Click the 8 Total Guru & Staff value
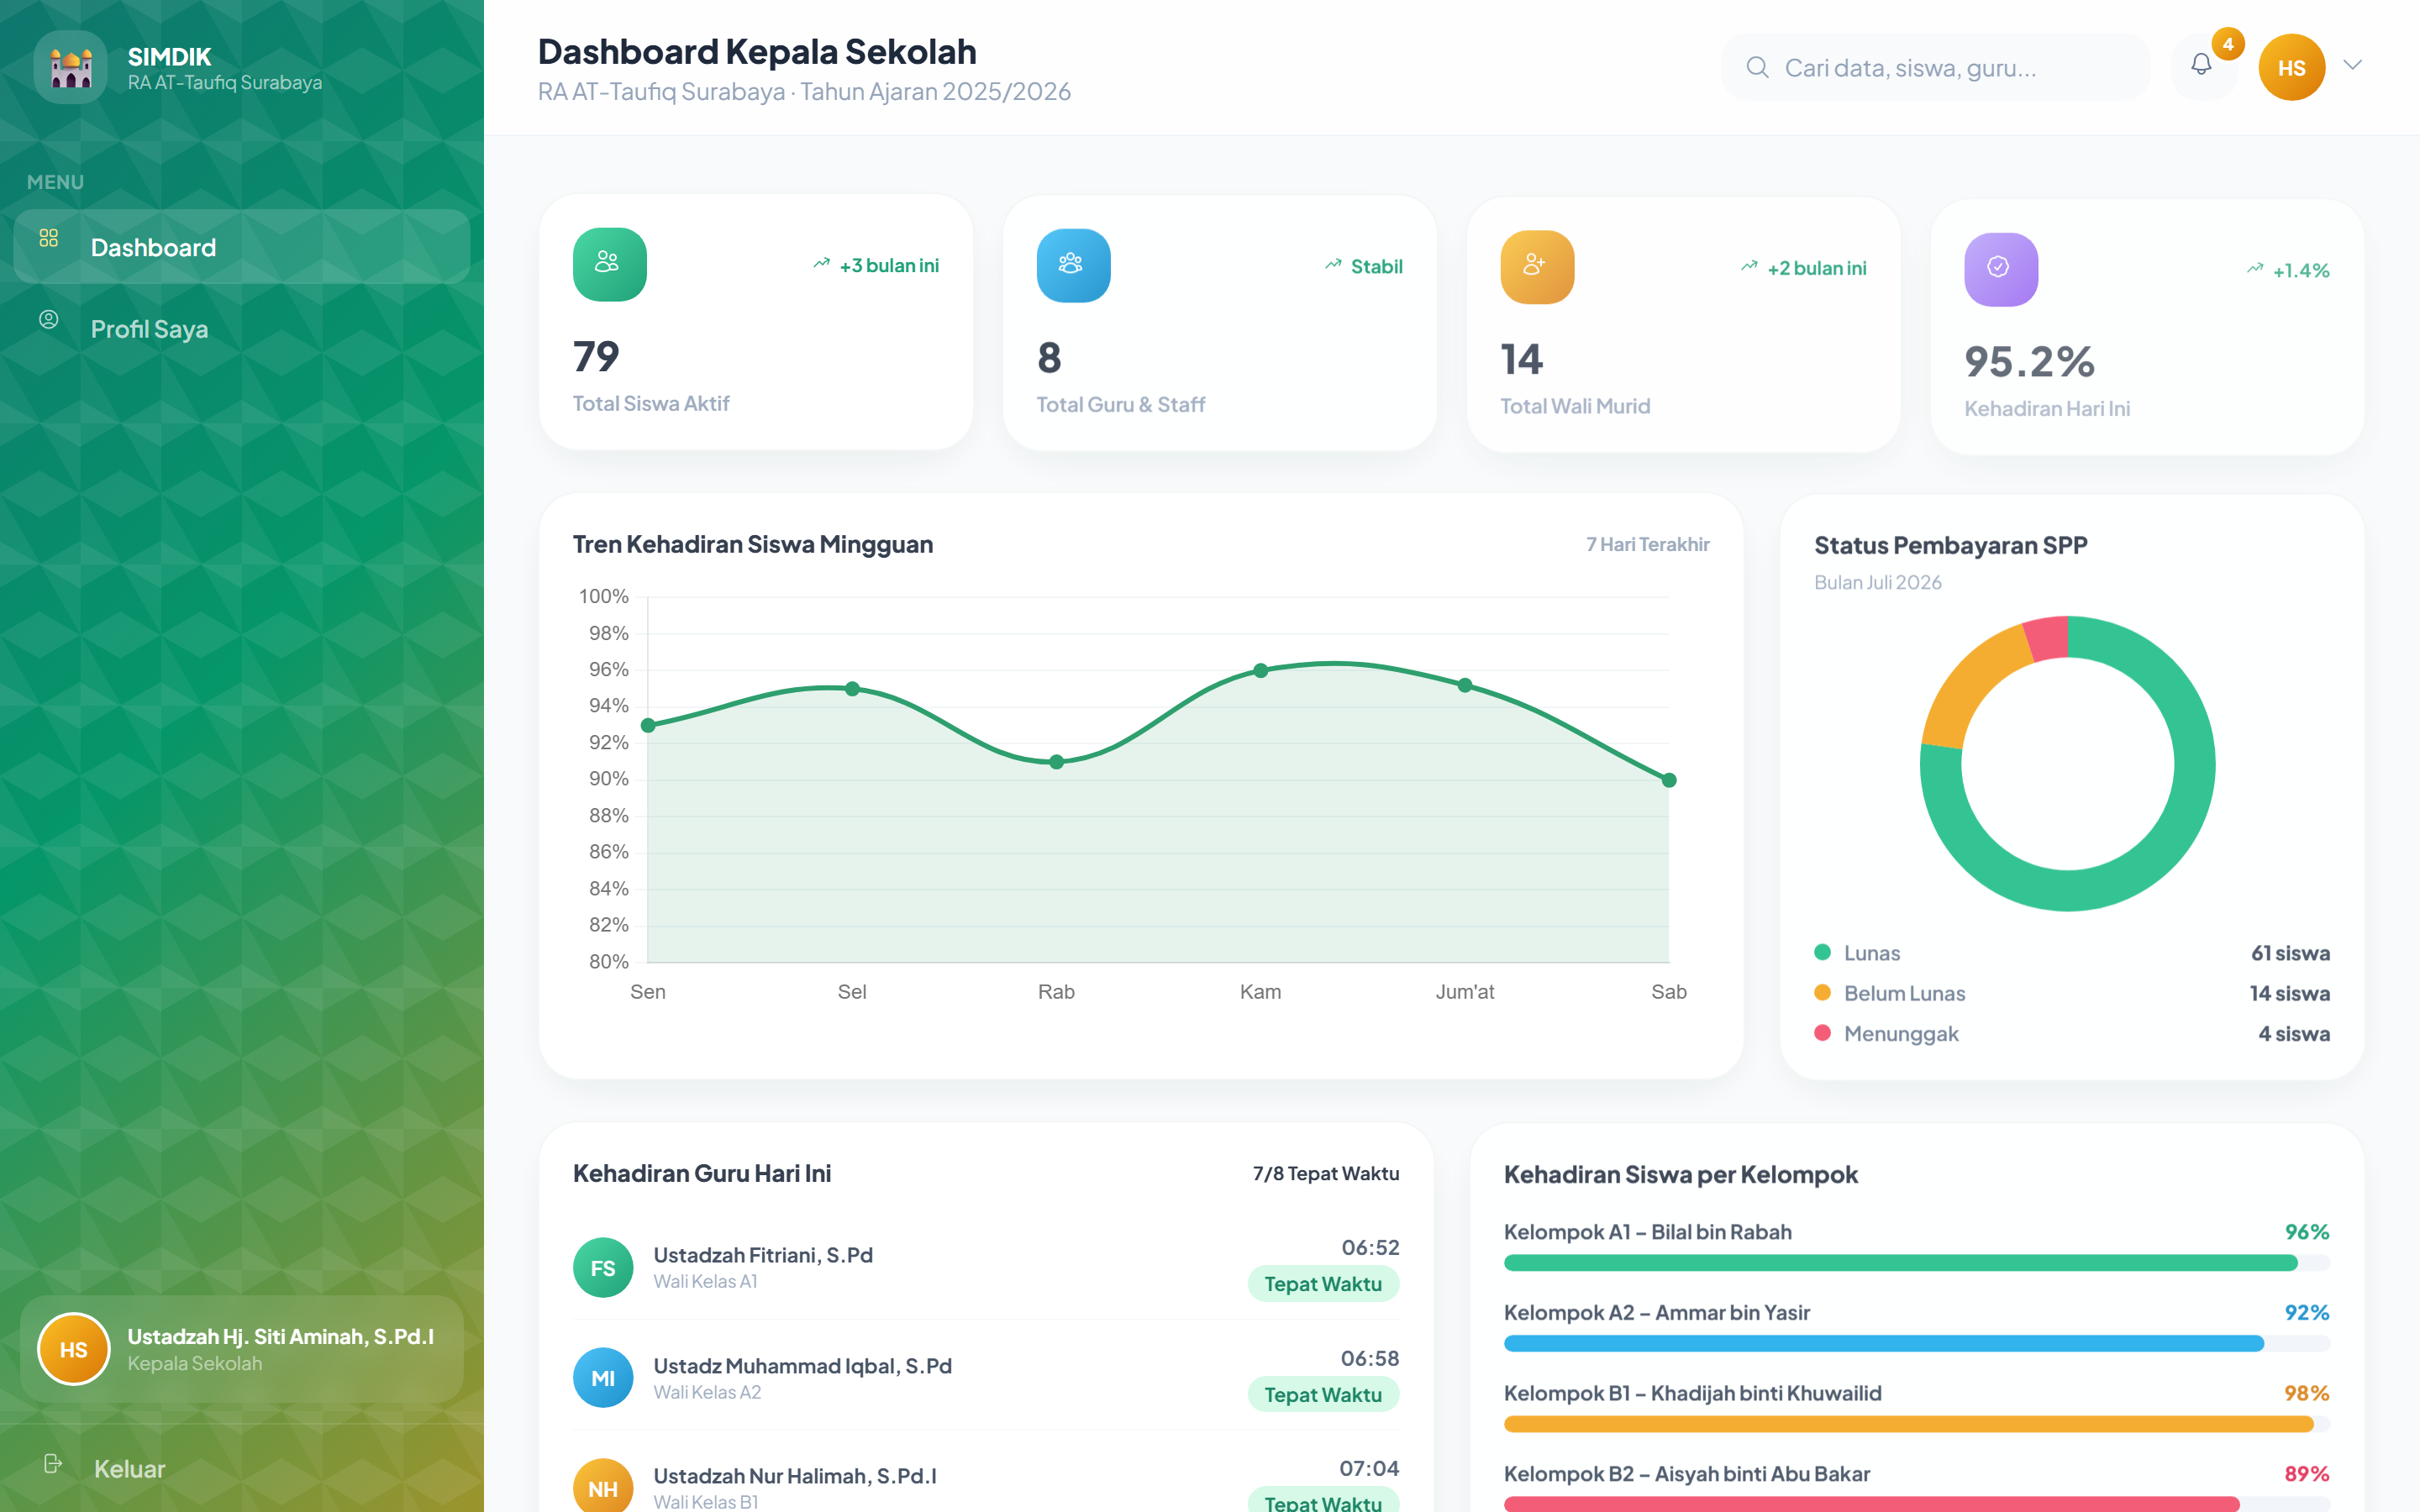The height and width of the screenshot is (1512, 2420). click(1049, 358)
